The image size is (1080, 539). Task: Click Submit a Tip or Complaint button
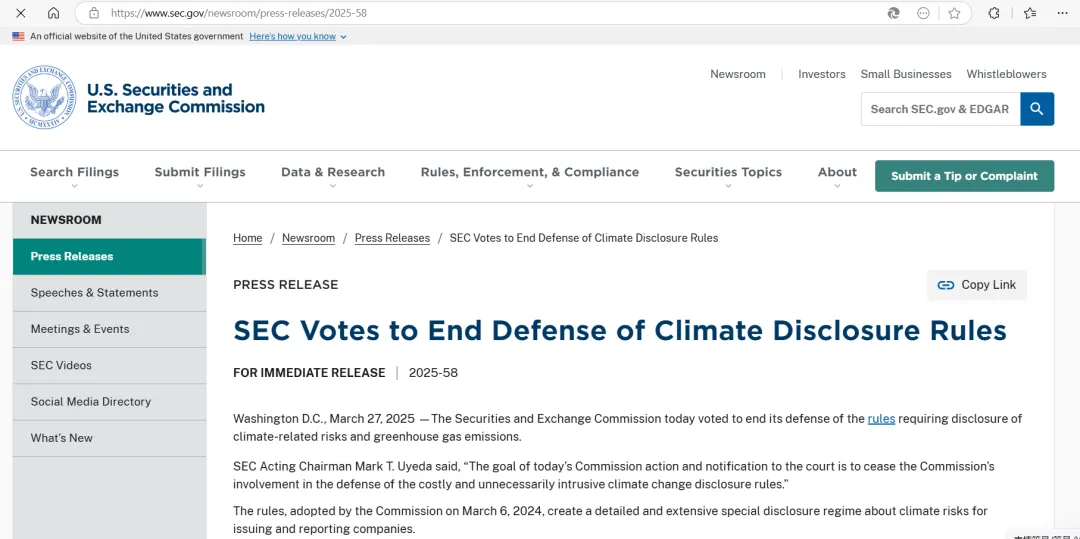(x=964, y=176)
